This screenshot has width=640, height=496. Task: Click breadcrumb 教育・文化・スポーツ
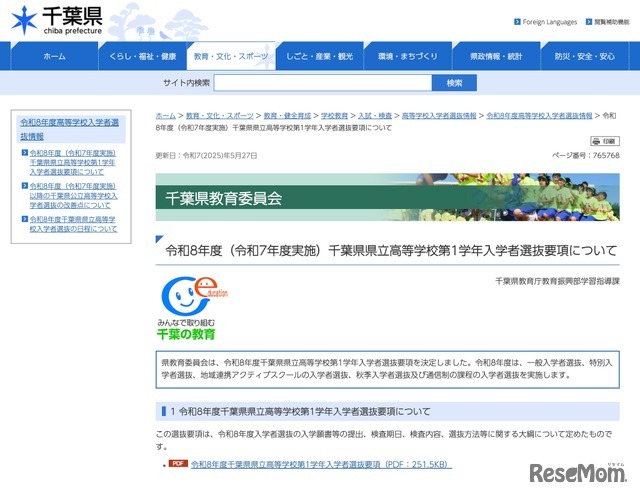click(x=220, y=116)
